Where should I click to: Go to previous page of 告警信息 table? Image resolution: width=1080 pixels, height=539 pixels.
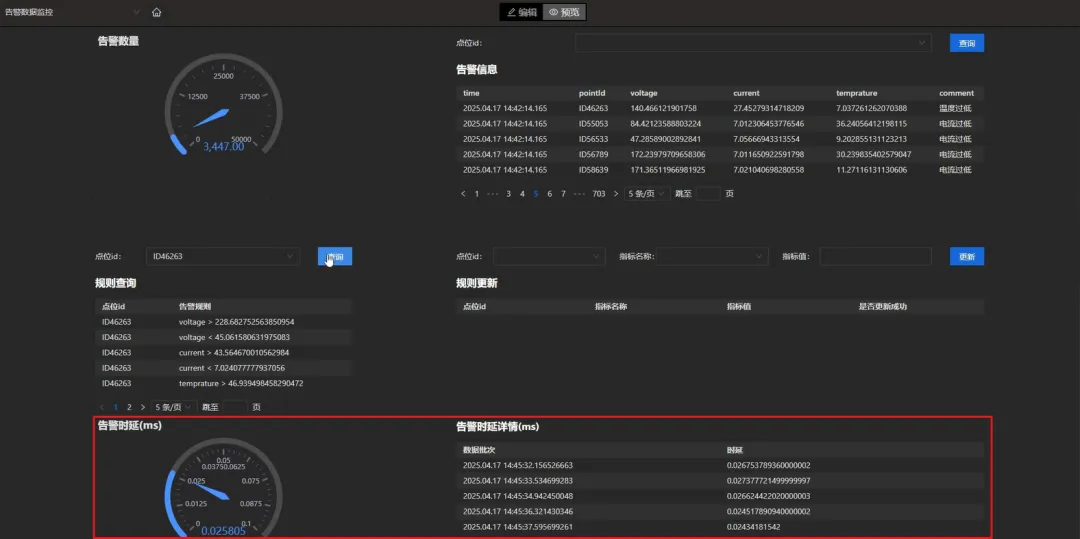click(464, 194)
